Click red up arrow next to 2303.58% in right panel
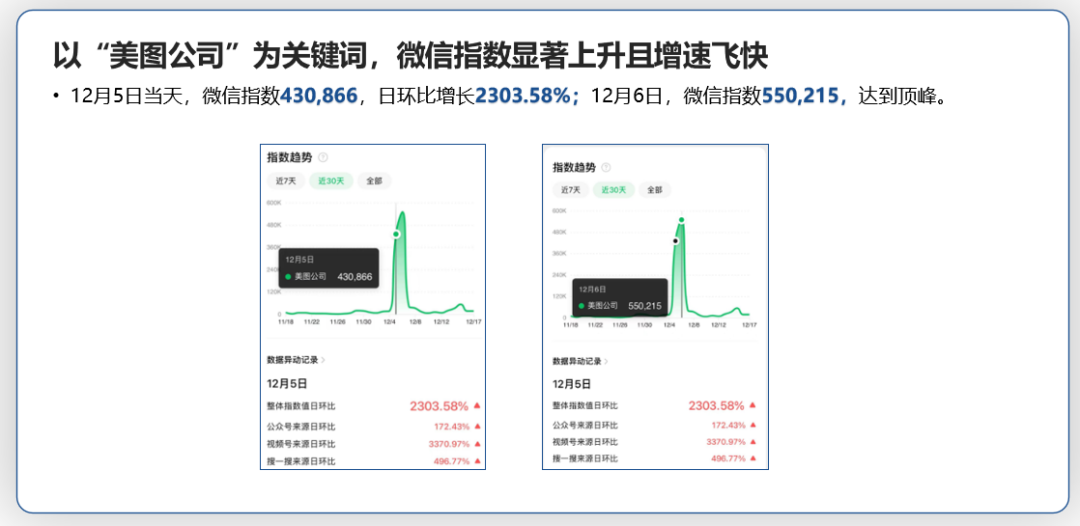1080x526 pixels. 753,405
